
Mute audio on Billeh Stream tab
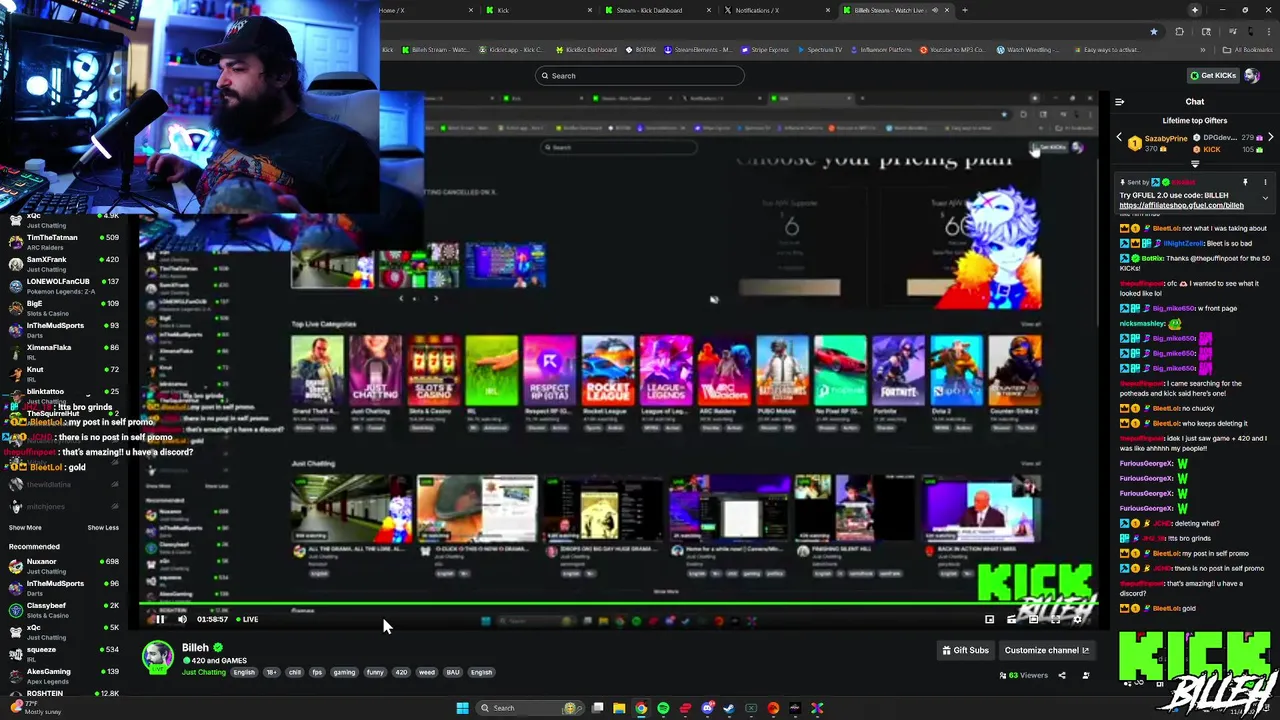[935, 10]
